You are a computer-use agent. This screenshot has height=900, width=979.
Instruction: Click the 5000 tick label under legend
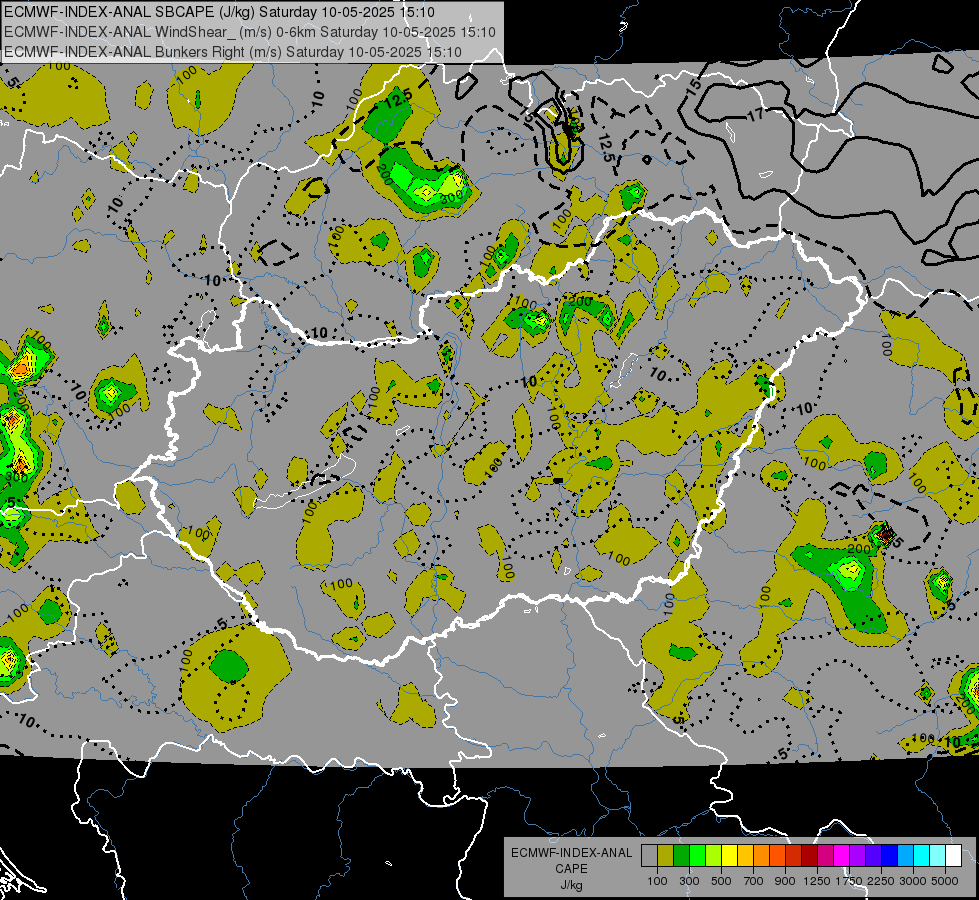tap(945, 881)
